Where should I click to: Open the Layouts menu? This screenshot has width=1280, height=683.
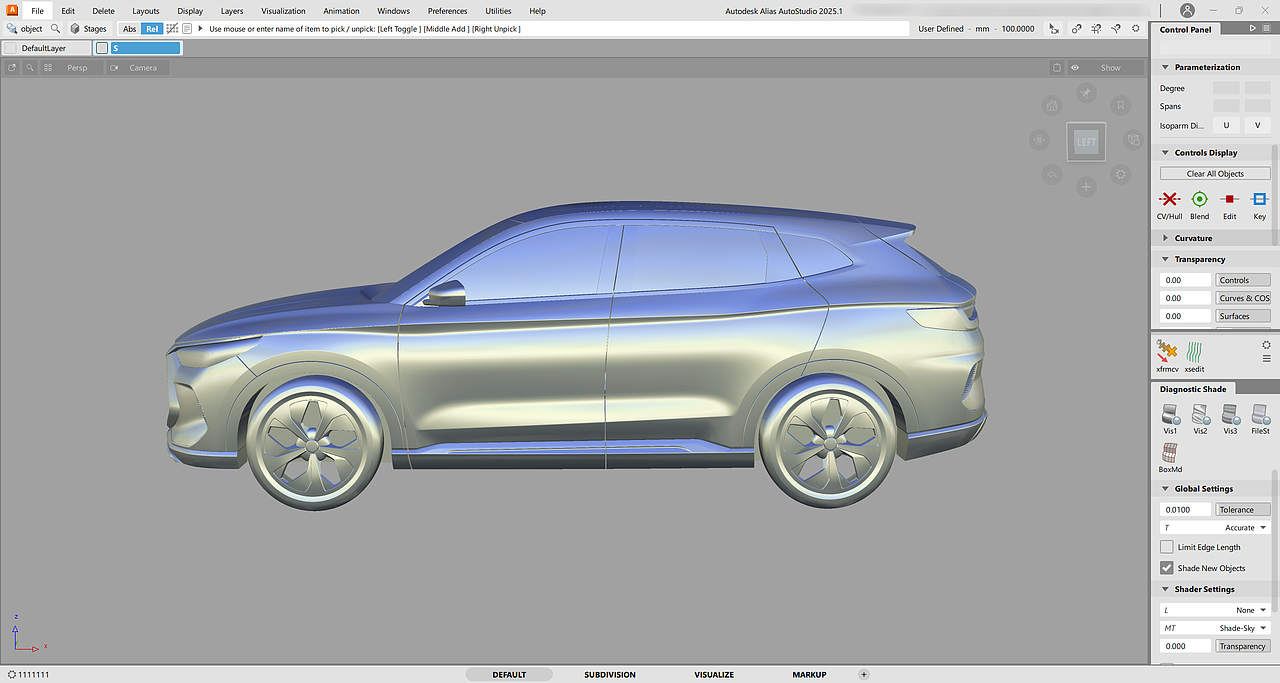point(146,11)
